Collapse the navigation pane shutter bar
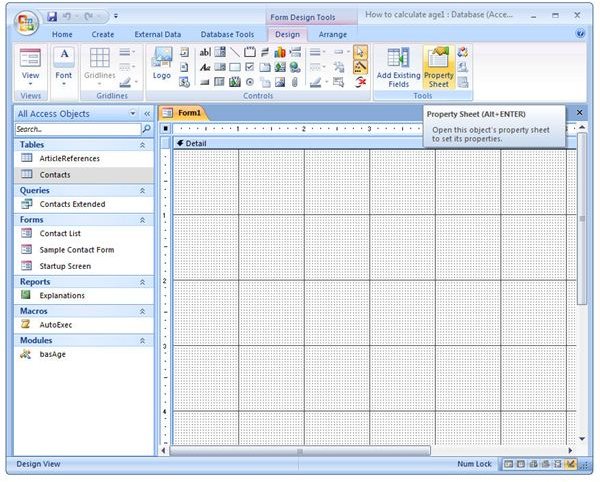600x482 pixels. coord(147,113)
